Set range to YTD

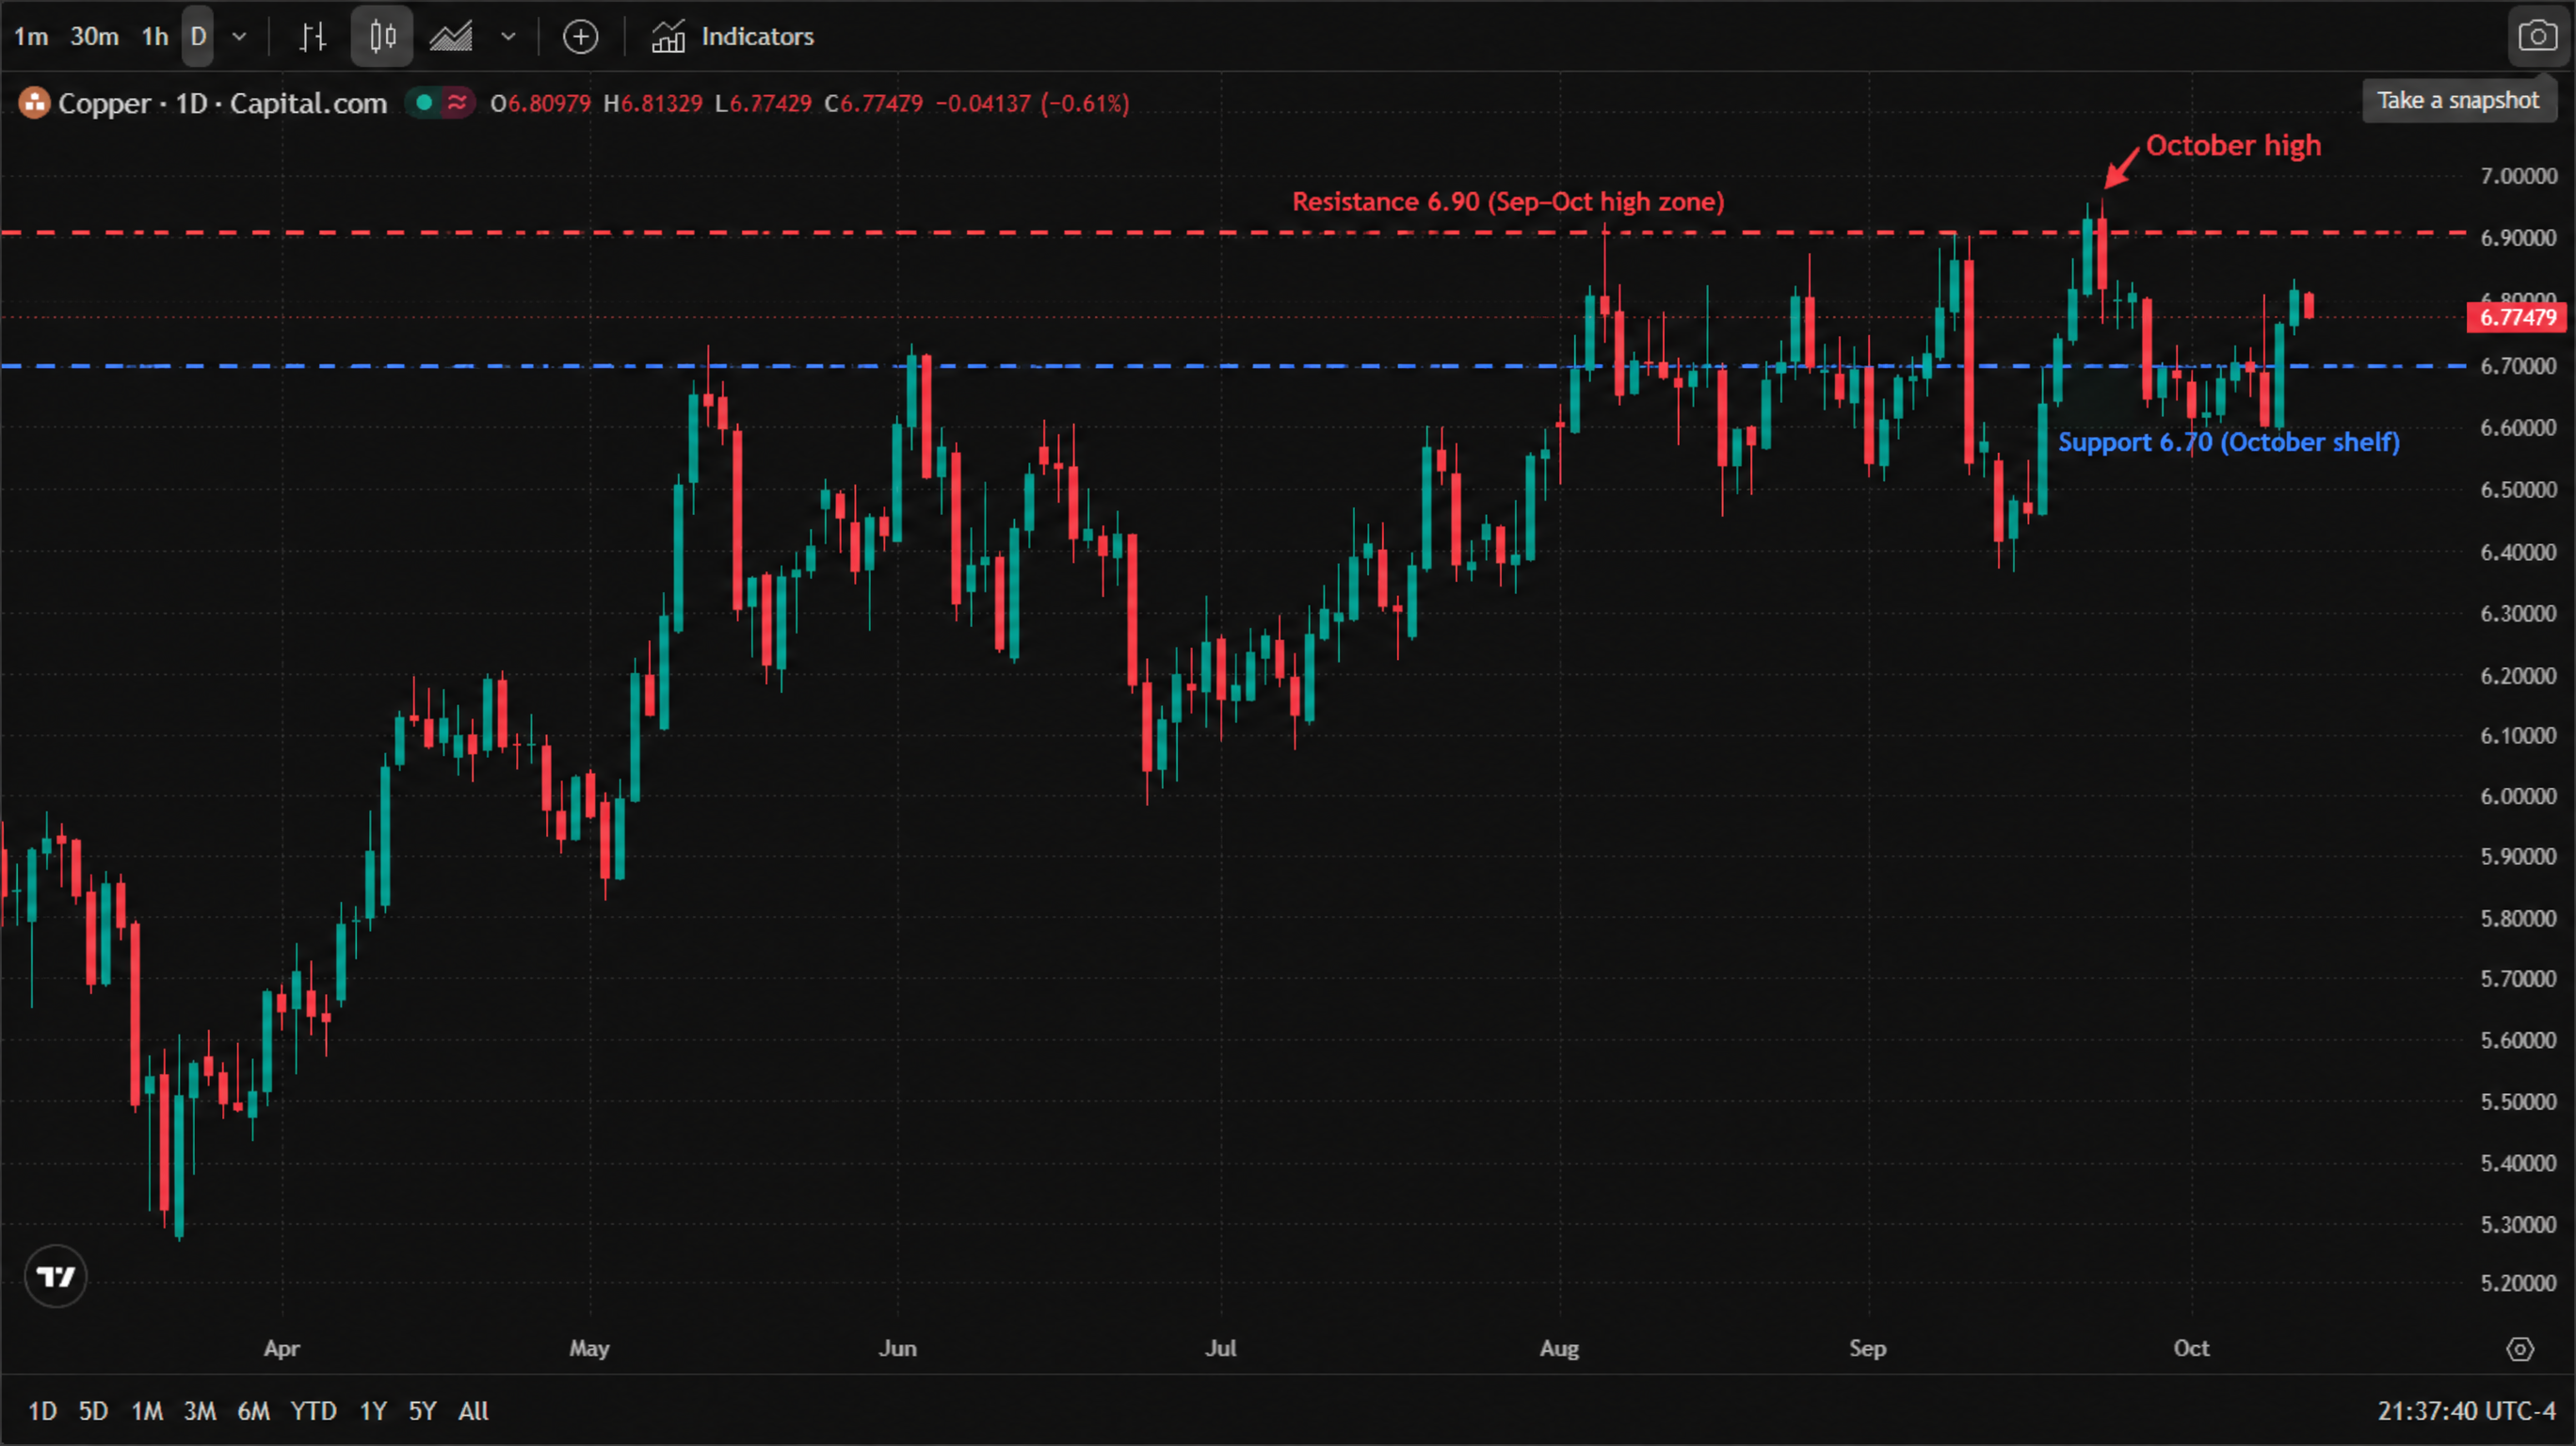(313, 1411)
